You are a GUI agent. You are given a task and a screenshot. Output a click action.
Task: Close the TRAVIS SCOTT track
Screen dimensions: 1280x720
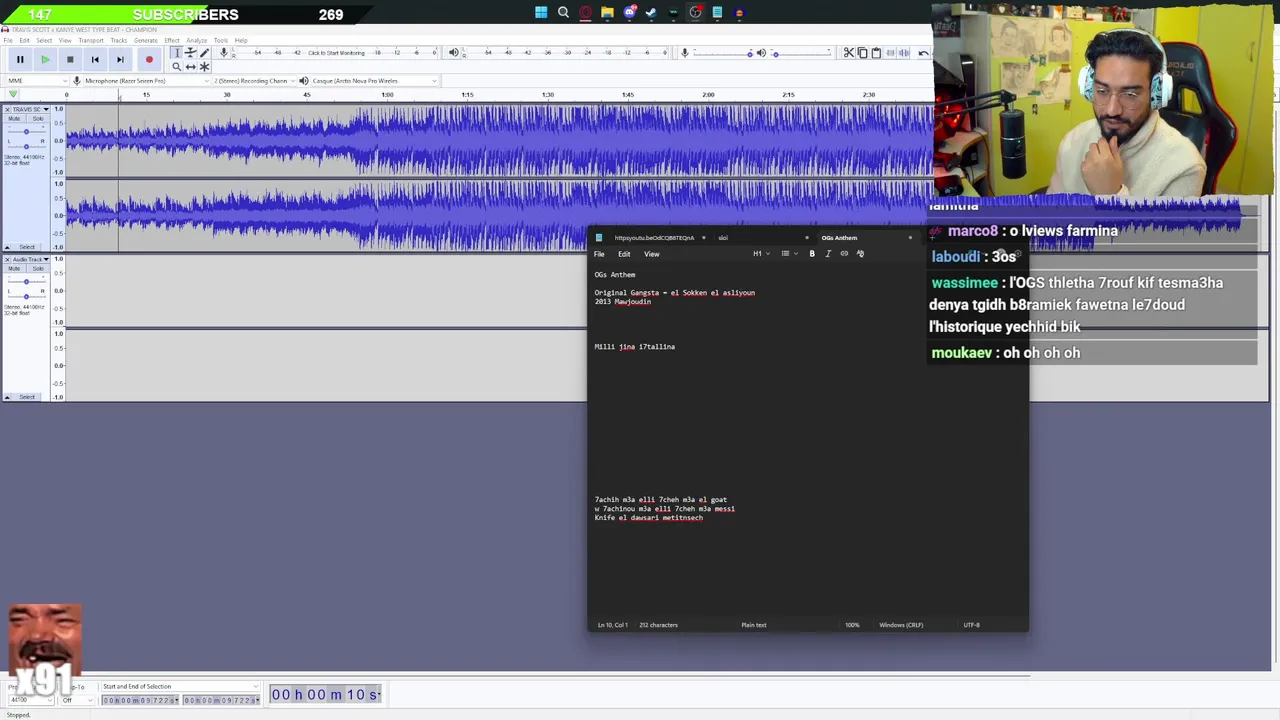pos(7,109)
